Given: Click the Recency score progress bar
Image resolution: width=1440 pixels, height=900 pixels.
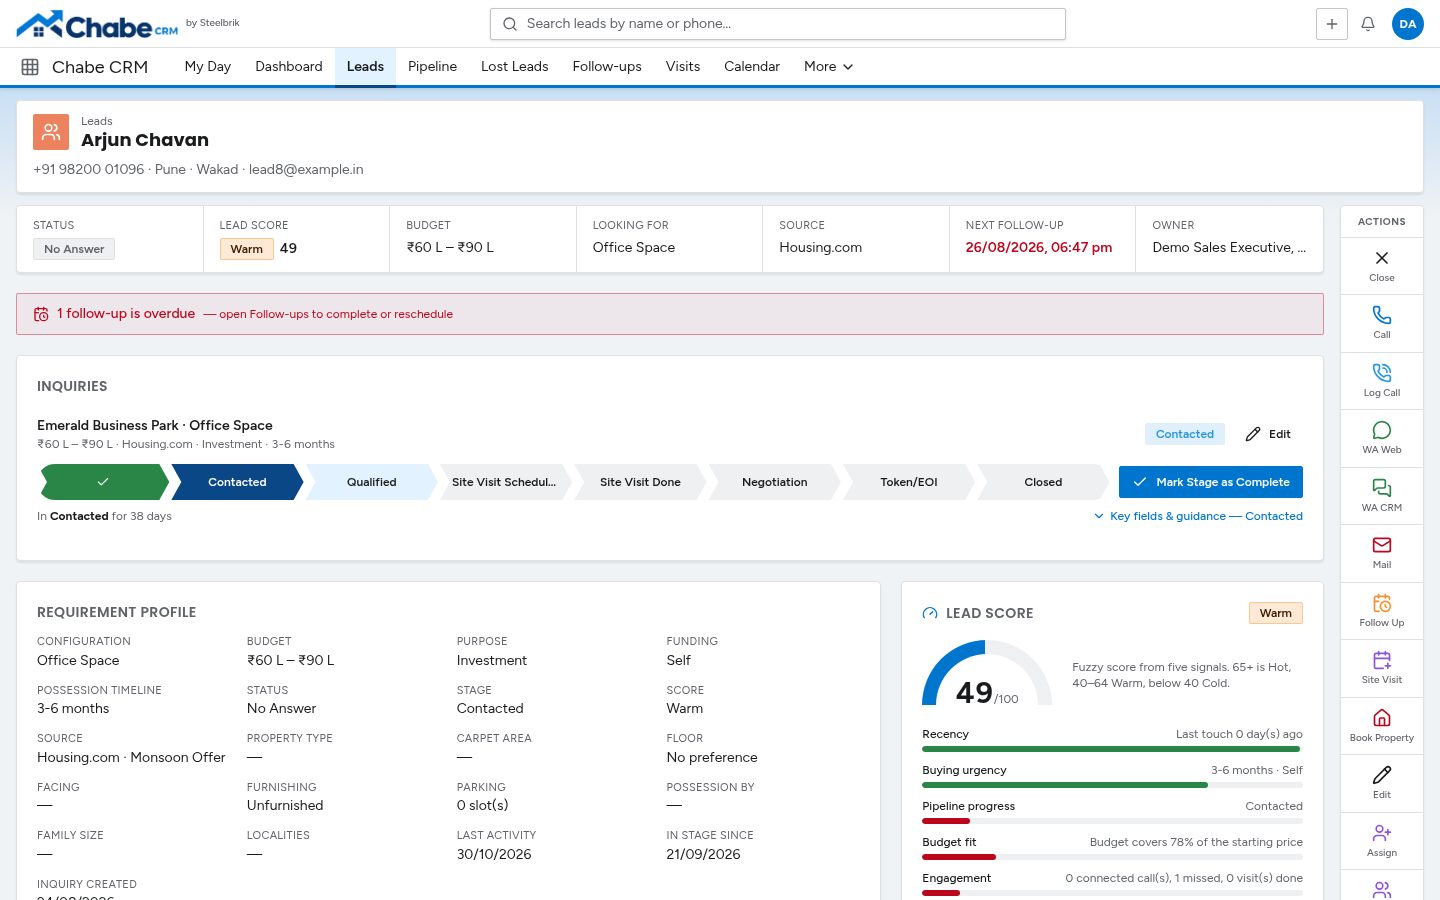Looking at the screenshot, I should coord(1112,749).
